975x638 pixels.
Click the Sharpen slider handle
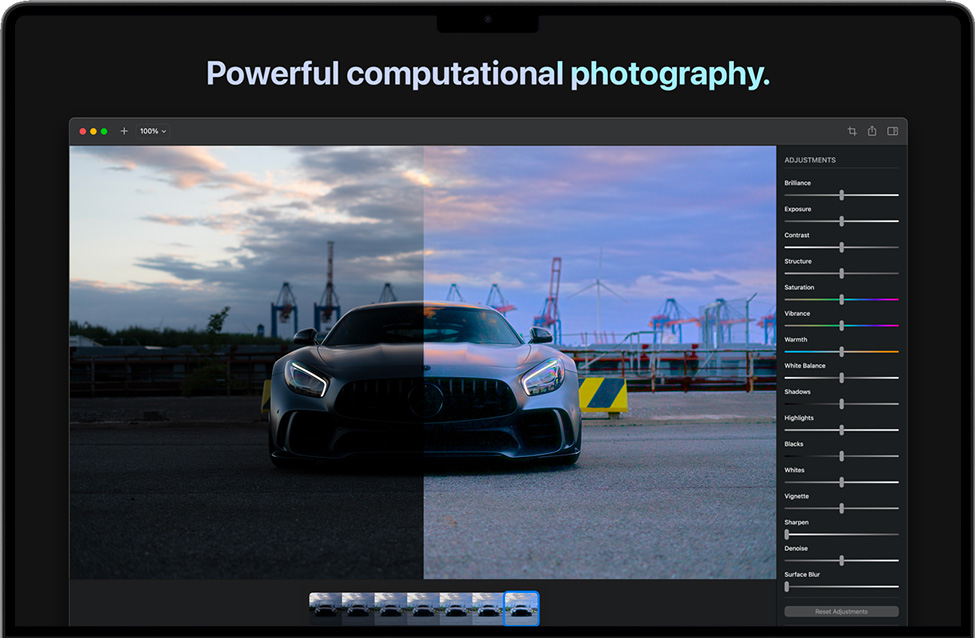(x=787, y=534)
